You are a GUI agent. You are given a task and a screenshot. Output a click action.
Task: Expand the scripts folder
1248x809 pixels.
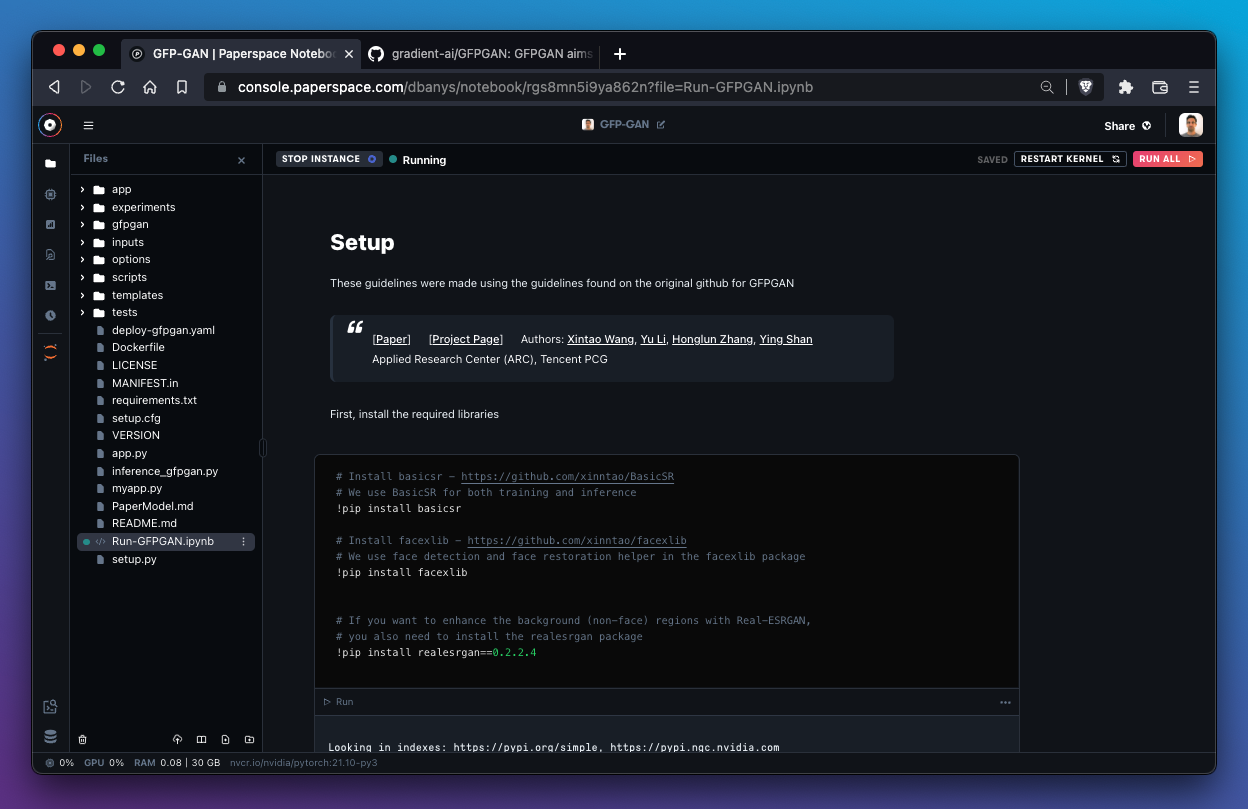[82, 277]
